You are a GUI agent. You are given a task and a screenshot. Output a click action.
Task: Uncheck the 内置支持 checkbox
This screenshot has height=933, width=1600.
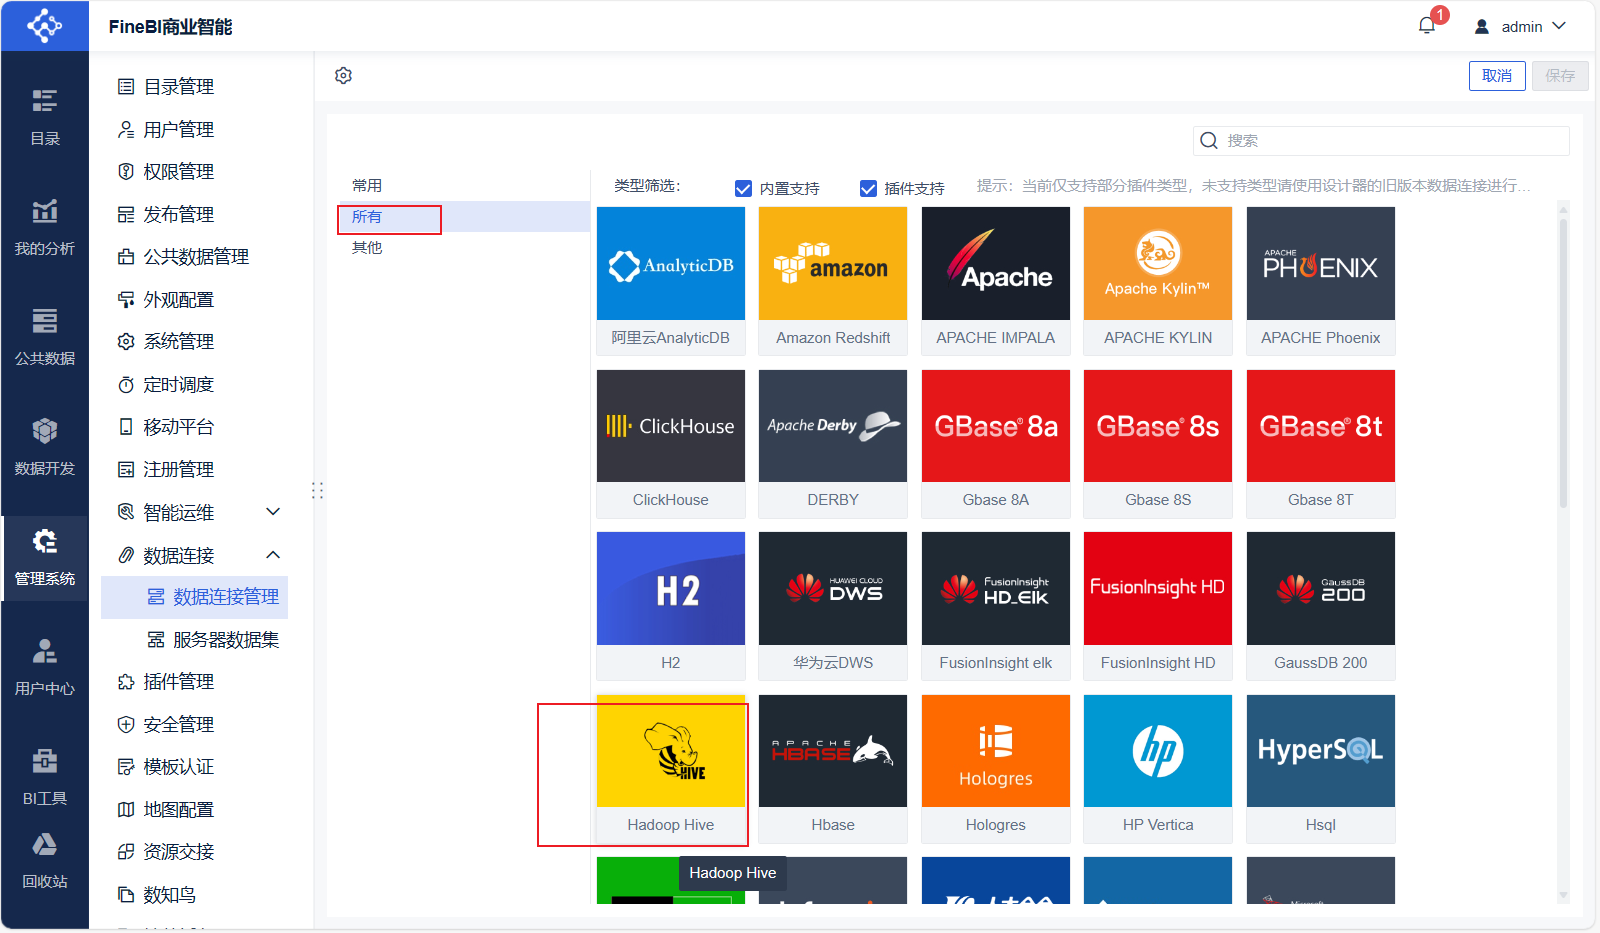743,189
